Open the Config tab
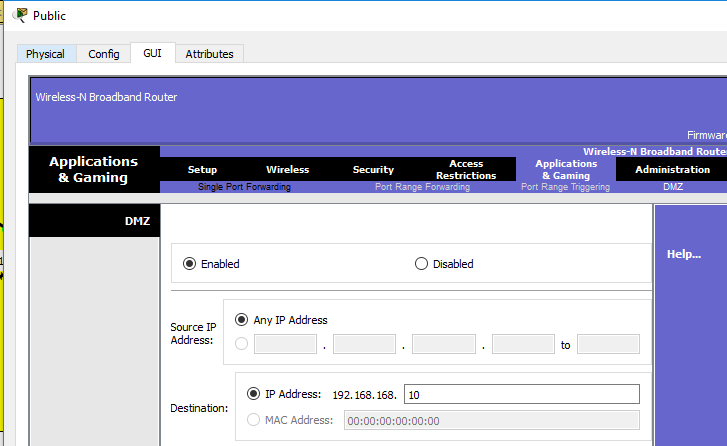 pyautogui.click(x=104, y=54)
